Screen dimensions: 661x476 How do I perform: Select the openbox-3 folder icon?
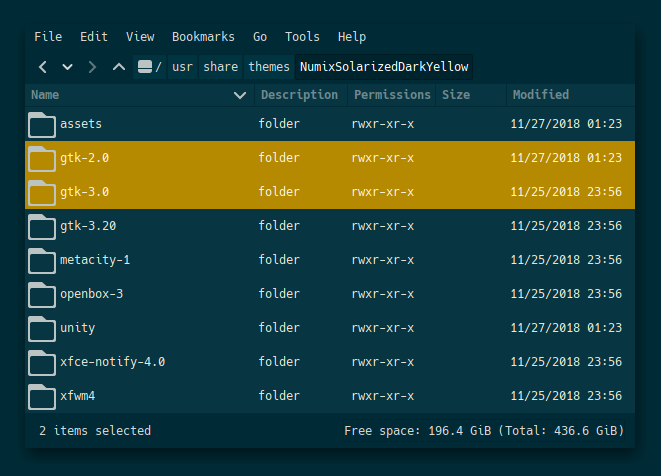42,294
